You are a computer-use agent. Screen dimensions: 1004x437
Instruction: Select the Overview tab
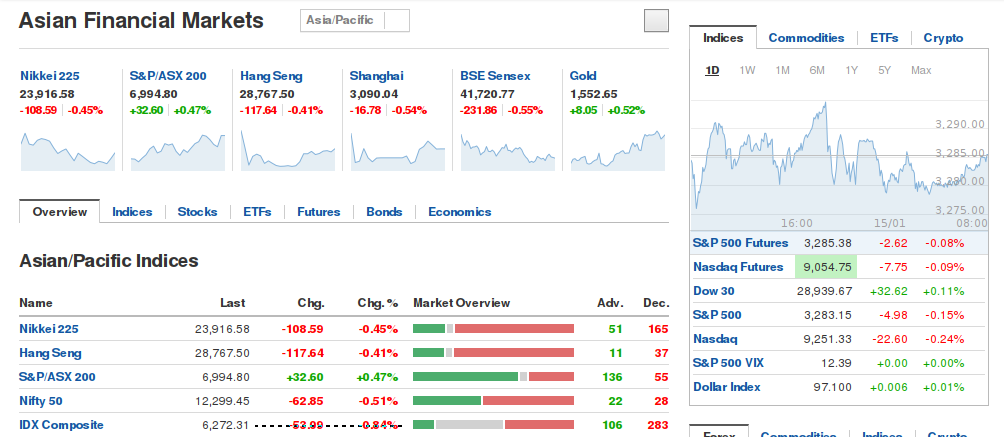click(60, 211)
